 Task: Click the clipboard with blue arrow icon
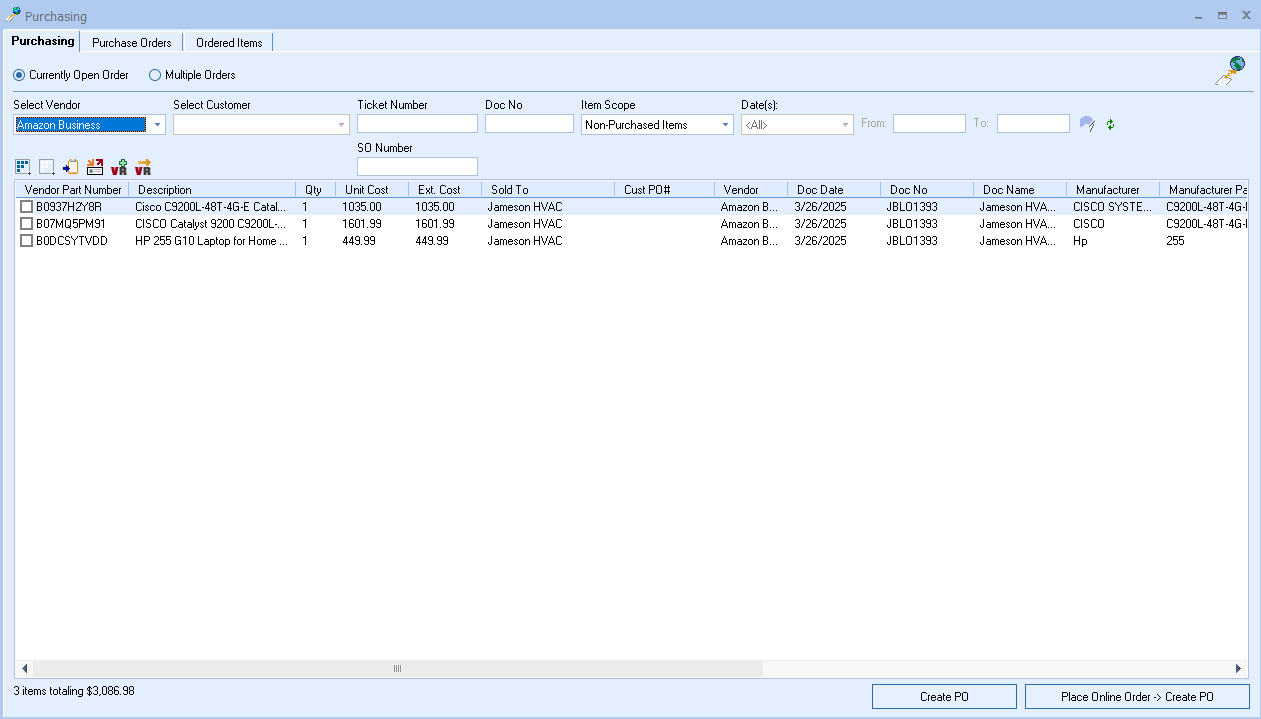pyautogui.click(x=71, y=167)
